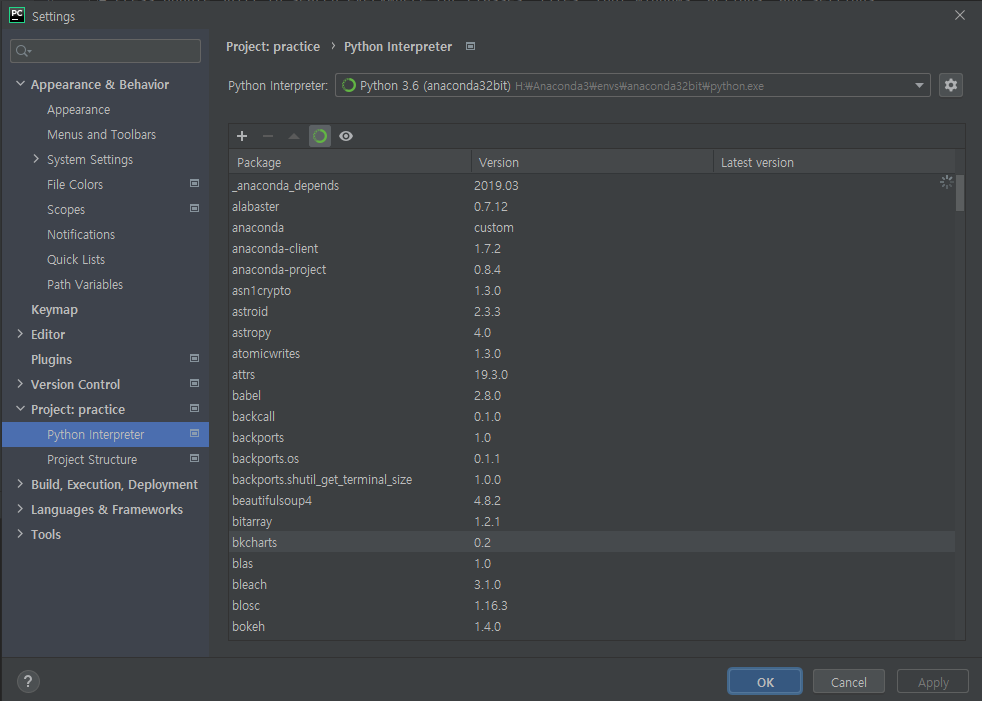982x701 pixels.
Task: Click the search magnifier icon
Action: [x=23, y=51]
